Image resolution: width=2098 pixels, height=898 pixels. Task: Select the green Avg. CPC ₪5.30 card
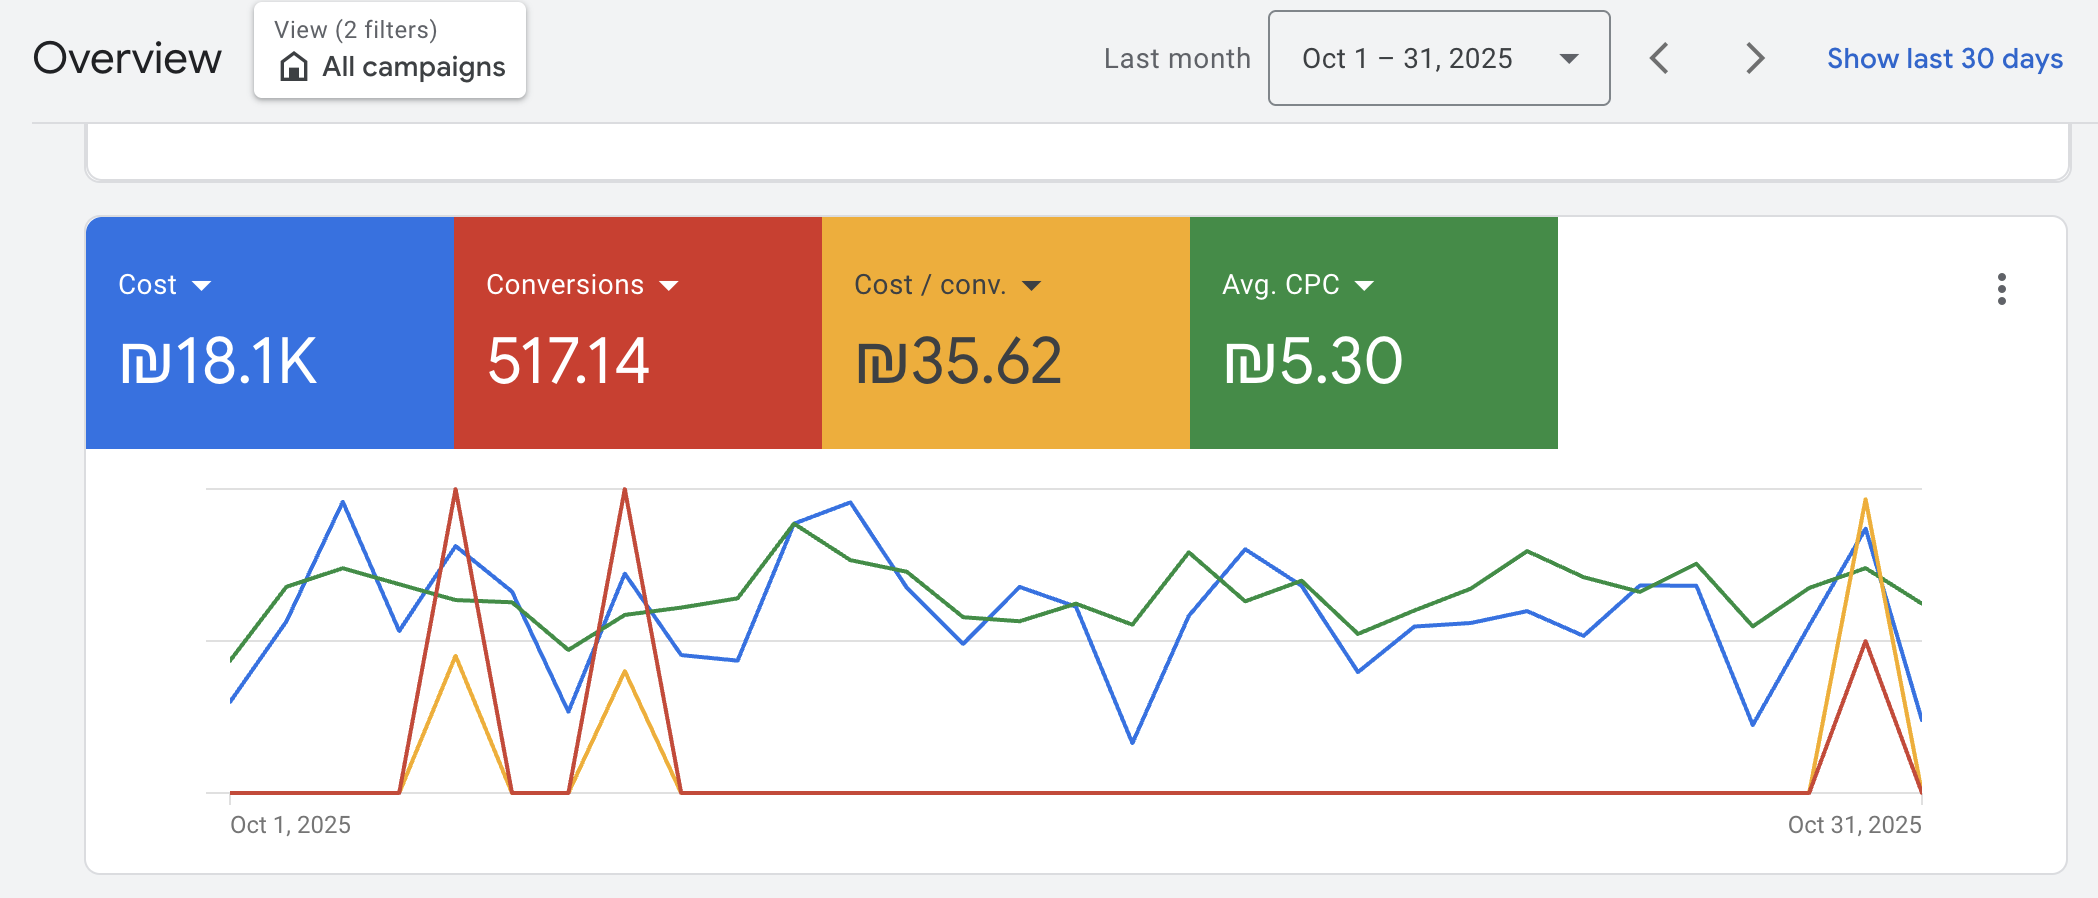[x=1374, y=333]
